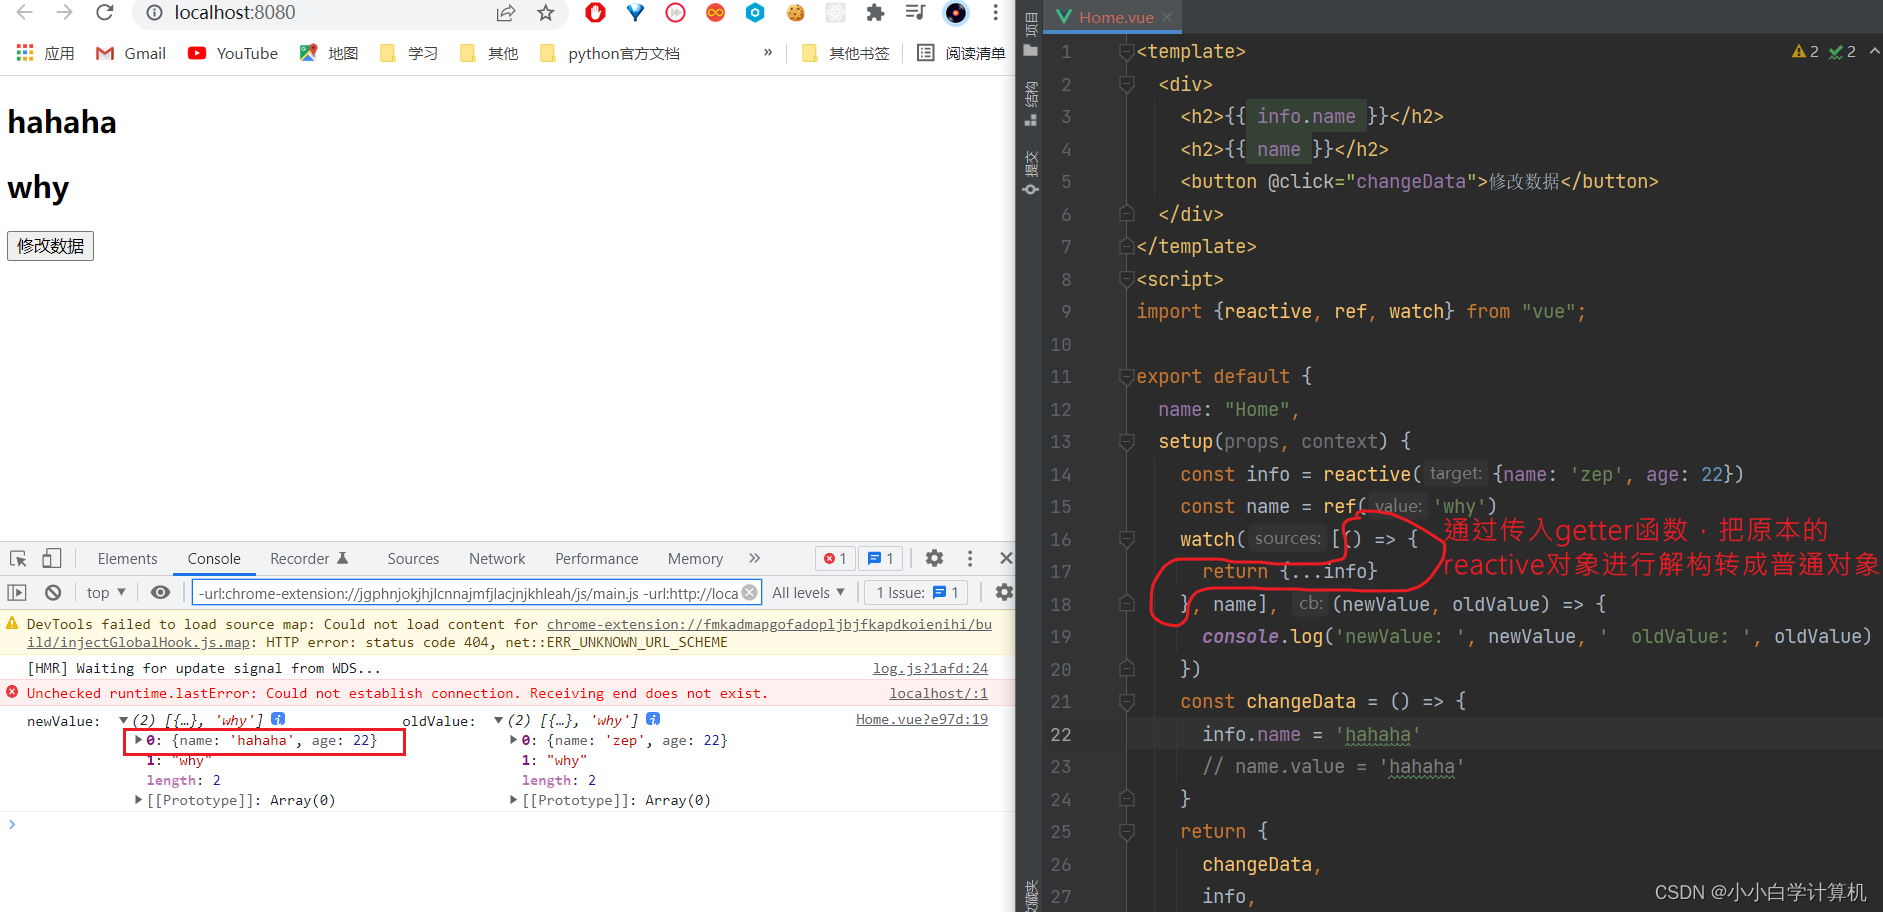
Task: Open the Chrome Extensions puzzle menu
Action: click(x=875, y=13)
